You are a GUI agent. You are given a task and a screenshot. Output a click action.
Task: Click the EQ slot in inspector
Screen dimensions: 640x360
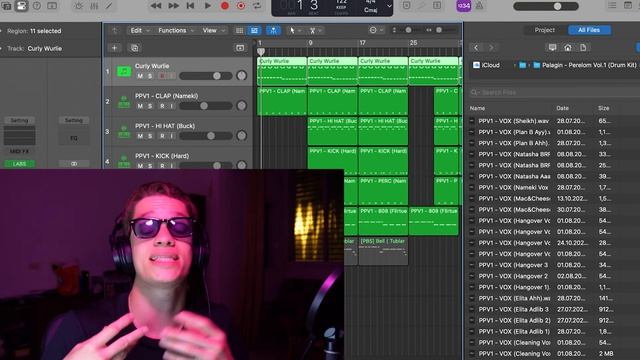tap(74, 138)
